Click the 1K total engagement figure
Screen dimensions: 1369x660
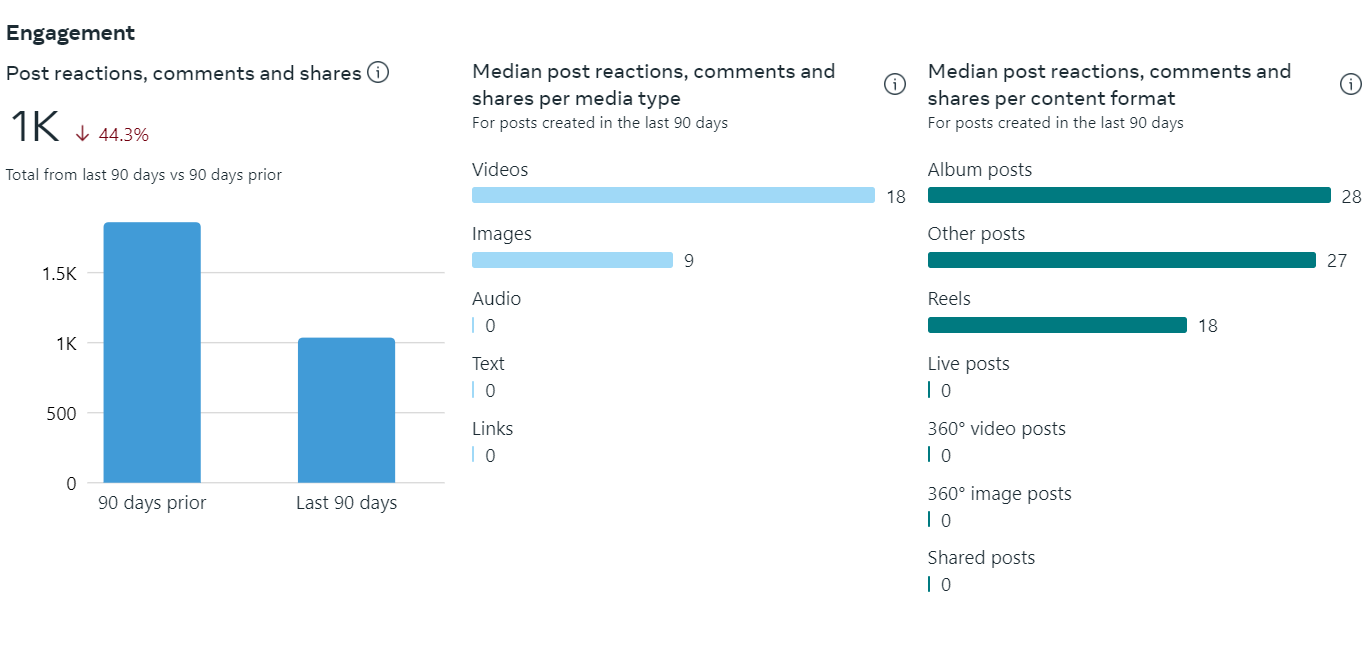35,128
